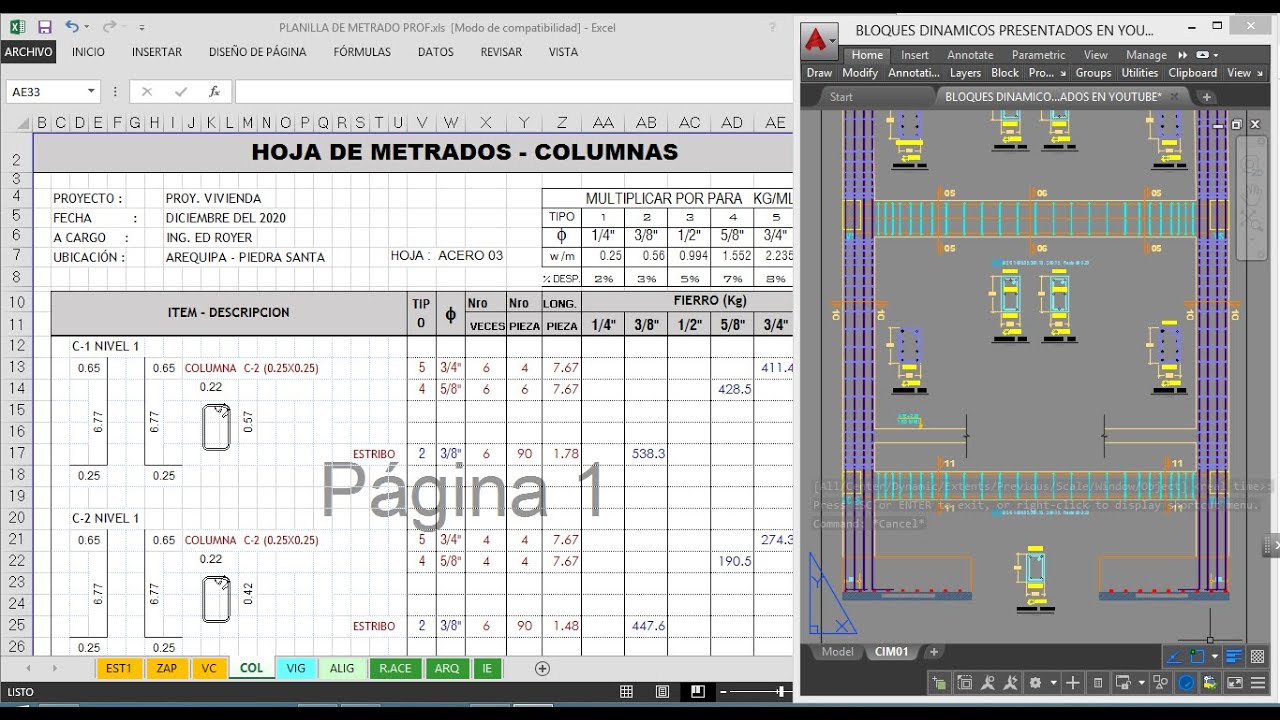The image size is (1280, 720).
Task: Click the confirm entry checkmark in formula bar
Action: pyautogui.click(x=181, y=91)
